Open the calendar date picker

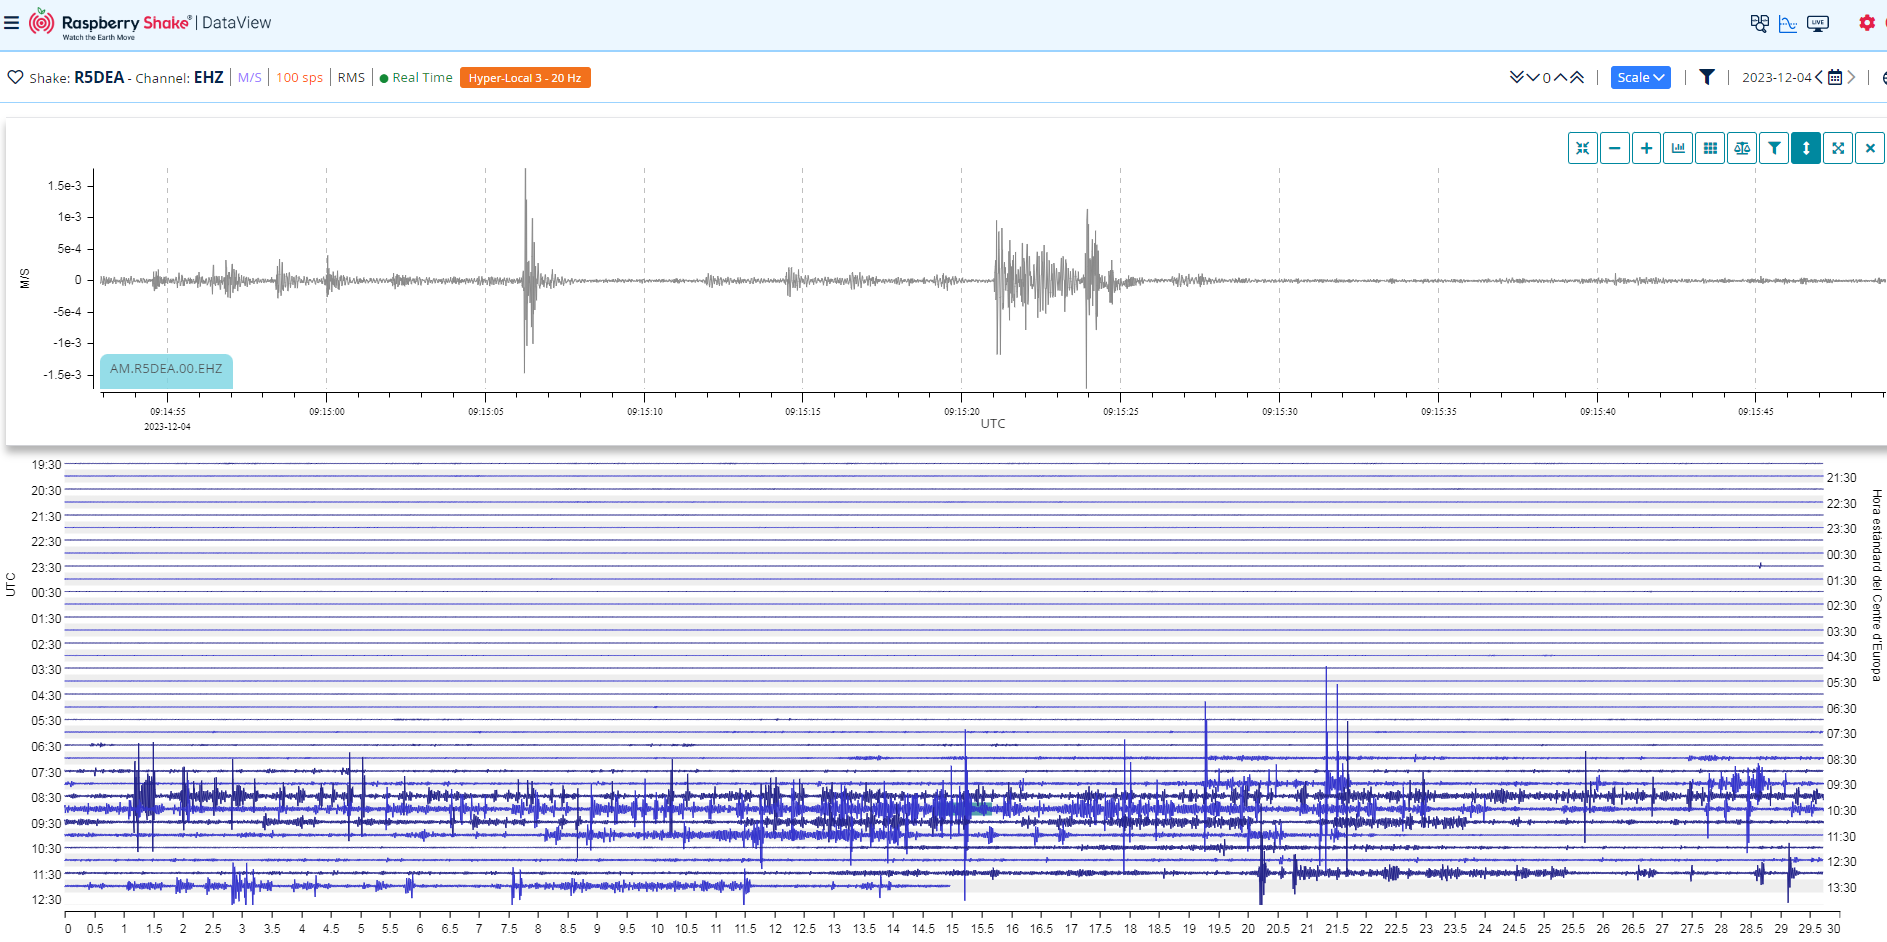pos(1835,78)
